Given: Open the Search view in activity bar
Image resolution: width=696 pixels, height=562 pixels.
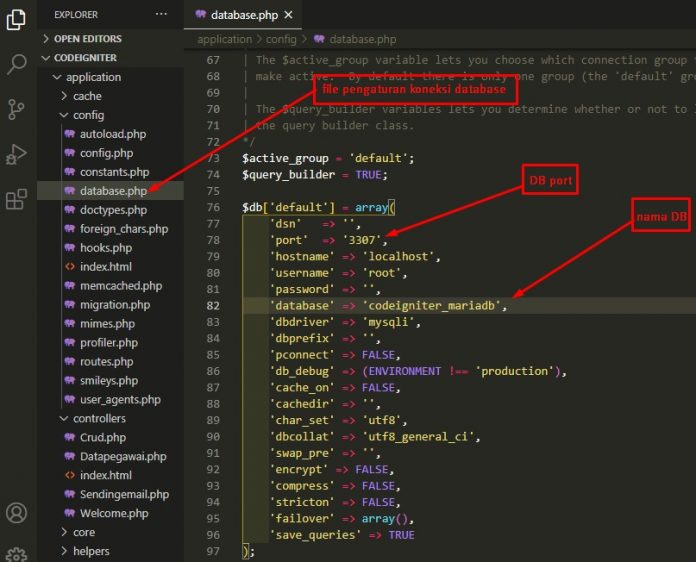Looking at the screenshot, I should point(16,64).
